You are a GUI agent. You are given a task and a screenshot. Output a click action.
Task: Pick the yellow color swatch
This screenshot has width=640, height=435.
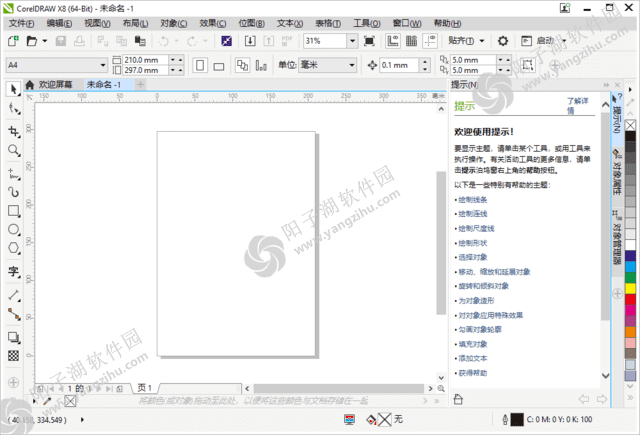(631, 289)
